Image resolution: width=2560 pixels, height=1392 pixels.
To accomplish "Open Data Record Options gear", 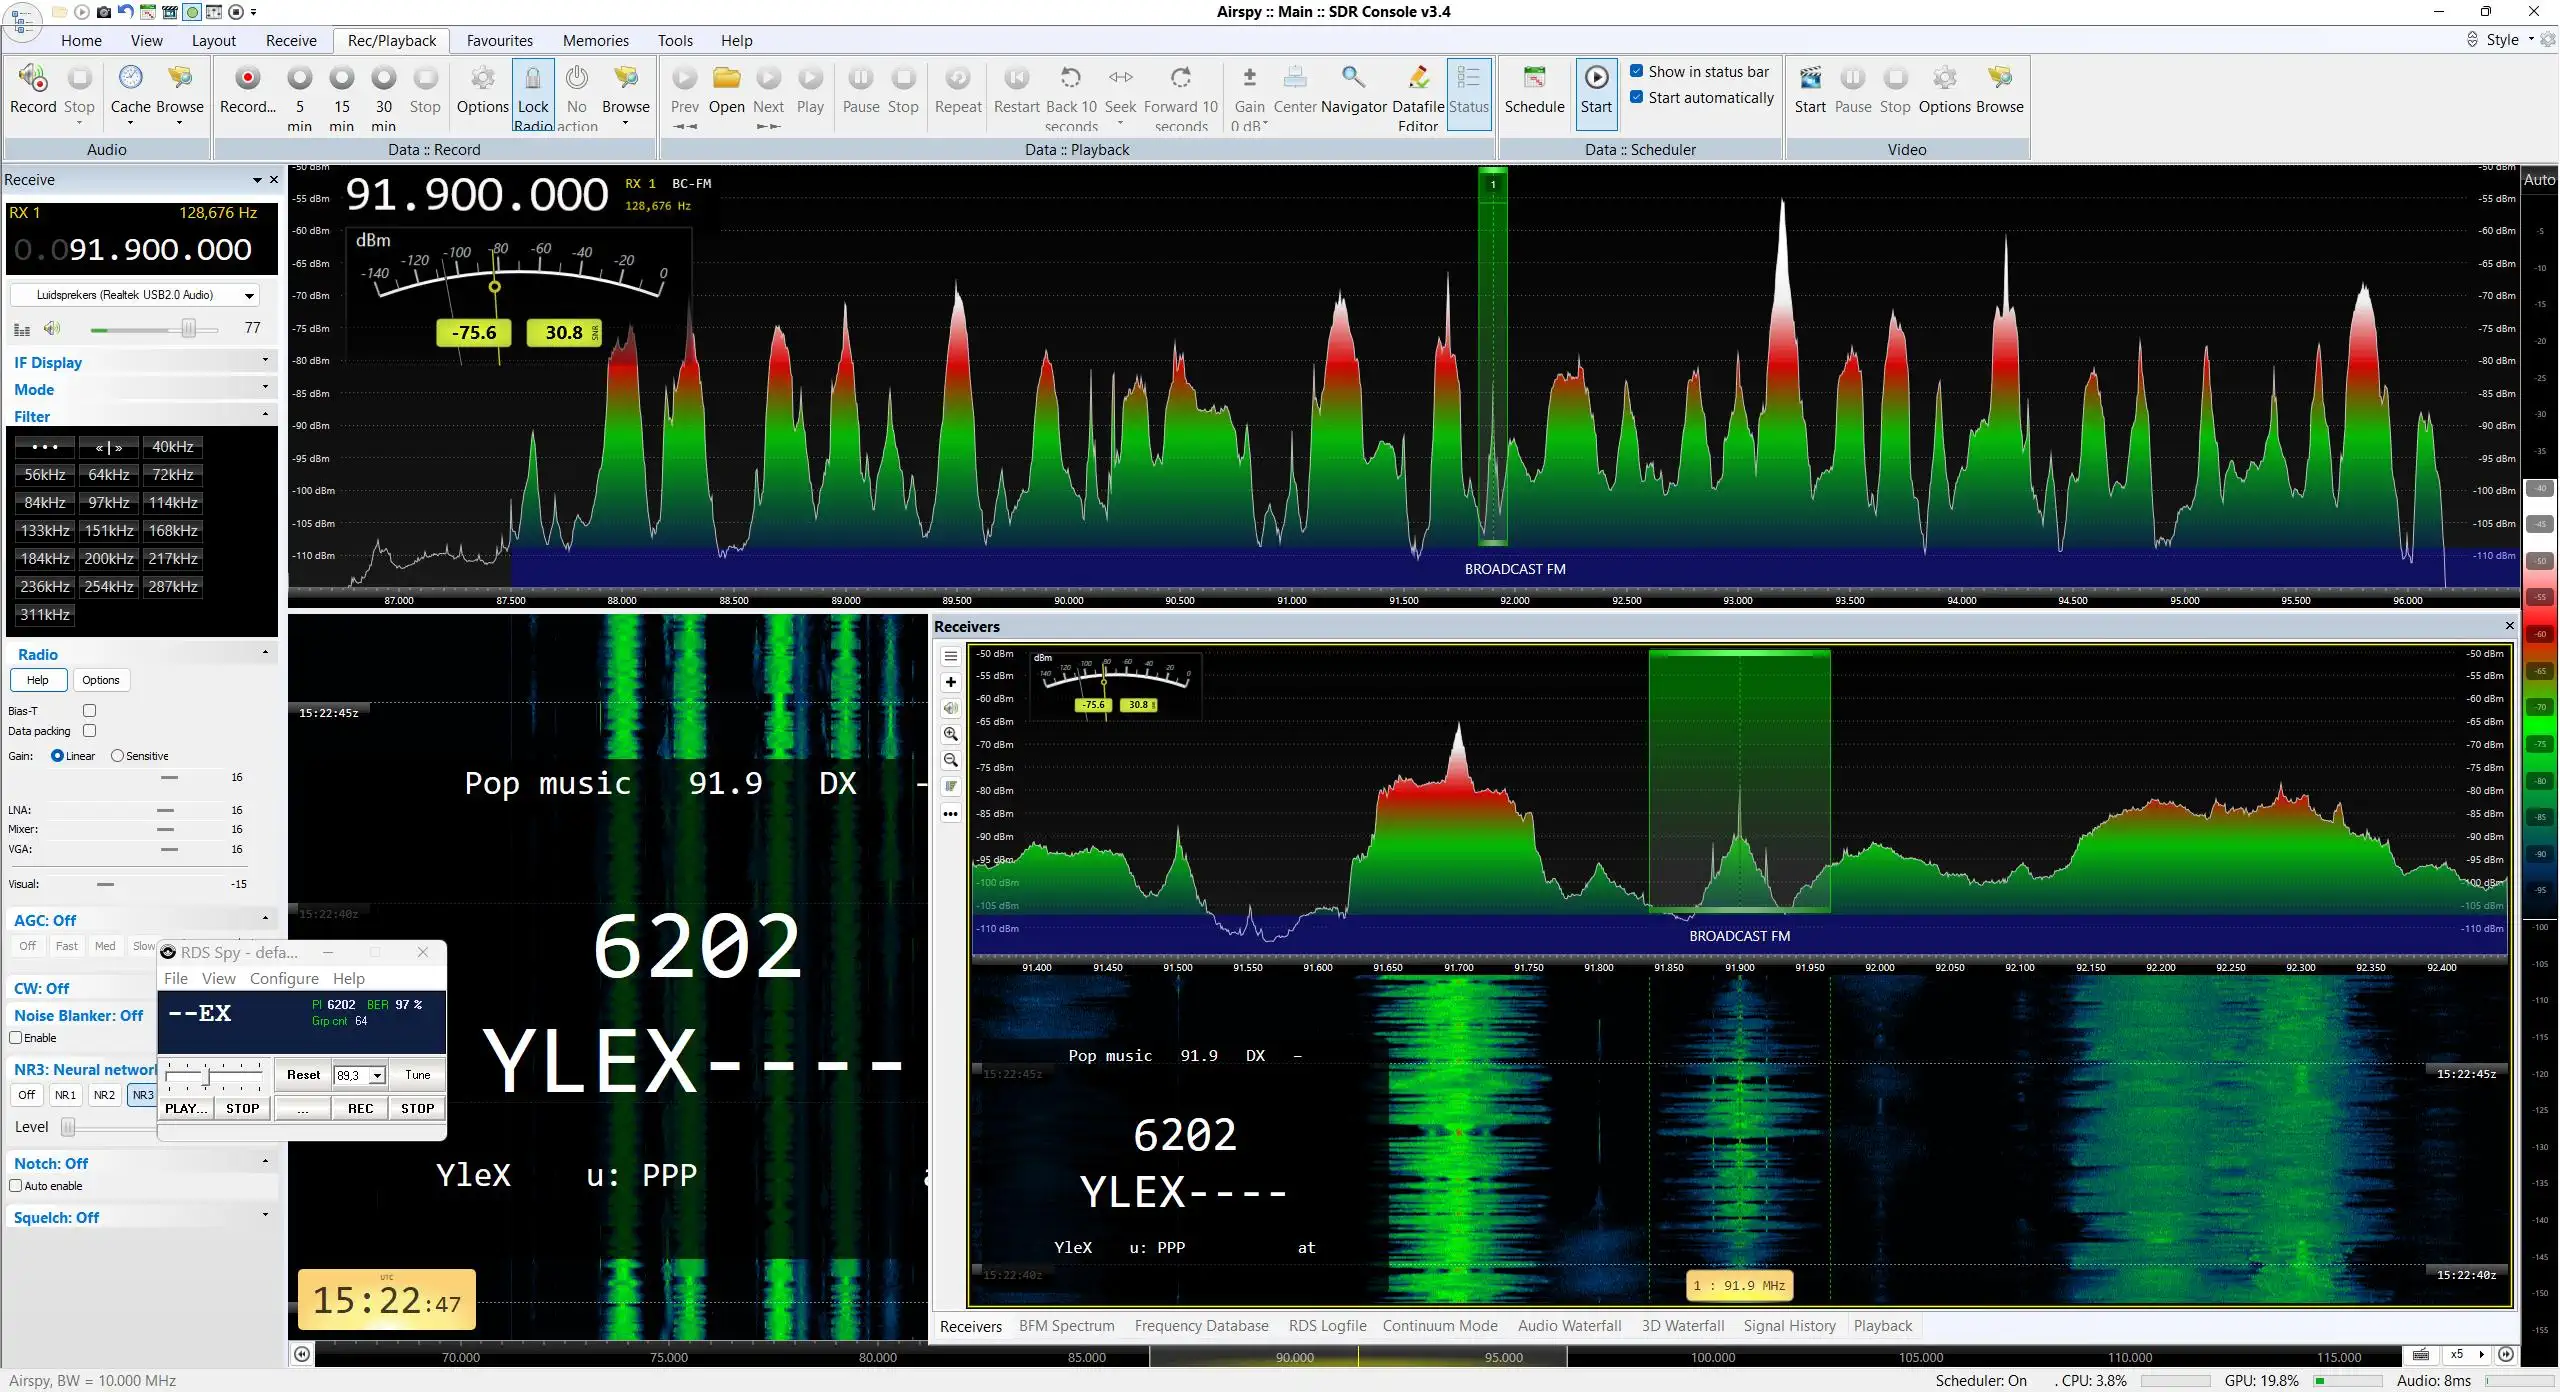I will [x=483, y=90].
